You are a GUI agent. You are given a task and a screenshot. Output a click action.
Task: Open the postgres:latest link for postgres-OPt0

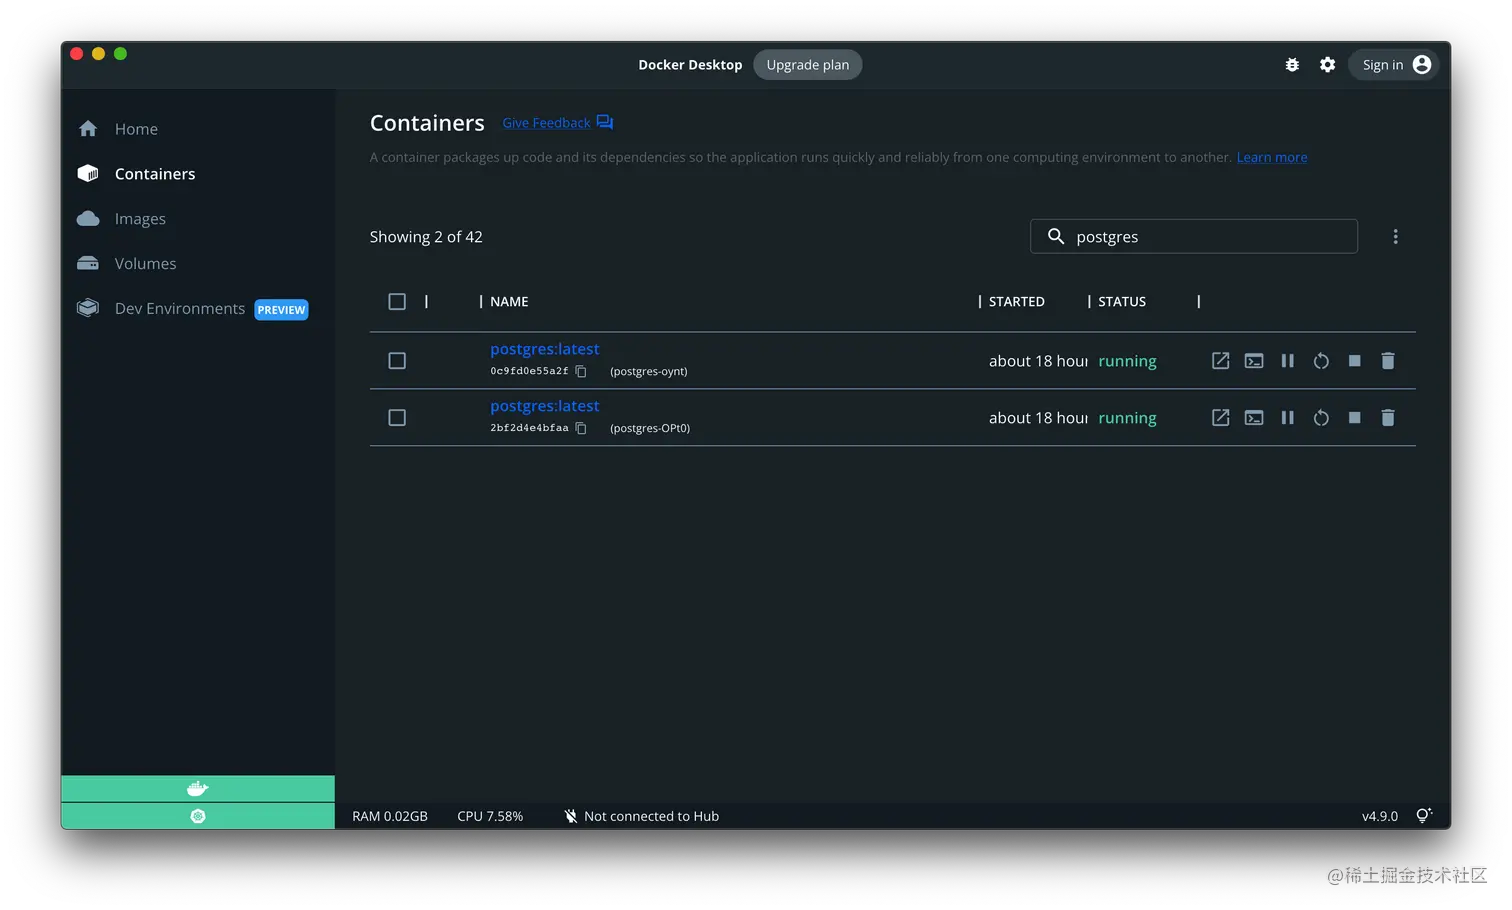tap(545, 406)
